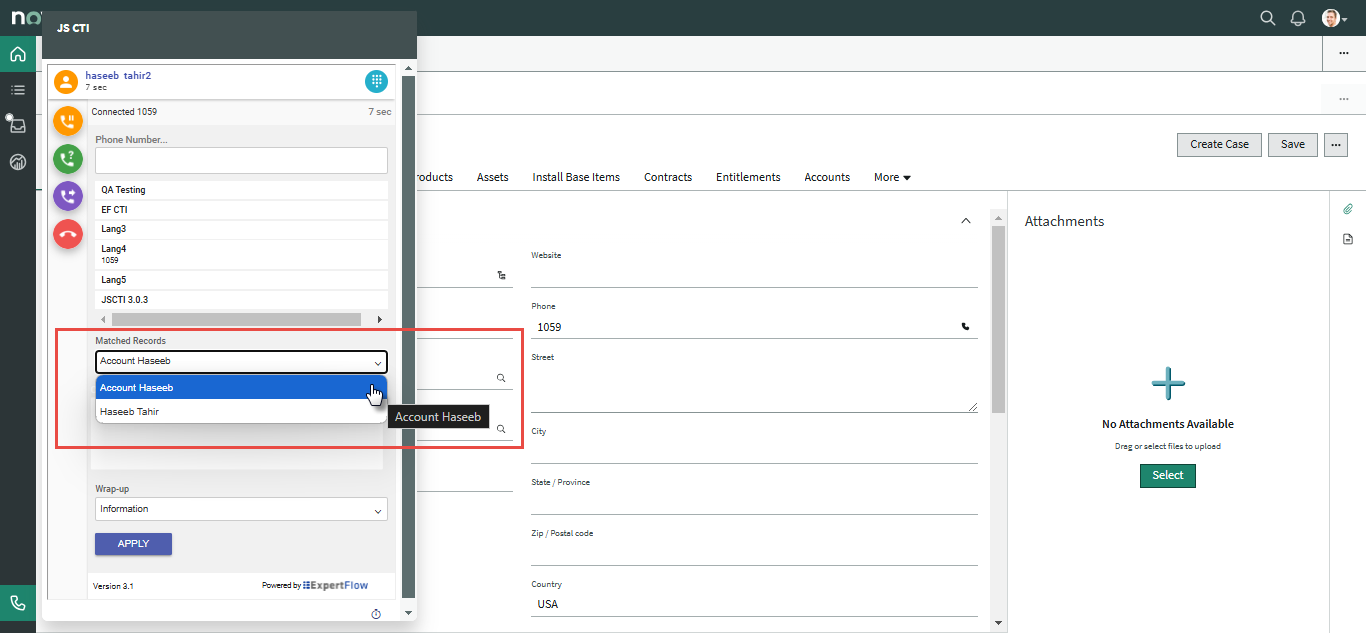Screen dimensions: 1366x633
Task: Expand the Matched Records dropdown
Action: pyautogui.click(x=241, y=362)
